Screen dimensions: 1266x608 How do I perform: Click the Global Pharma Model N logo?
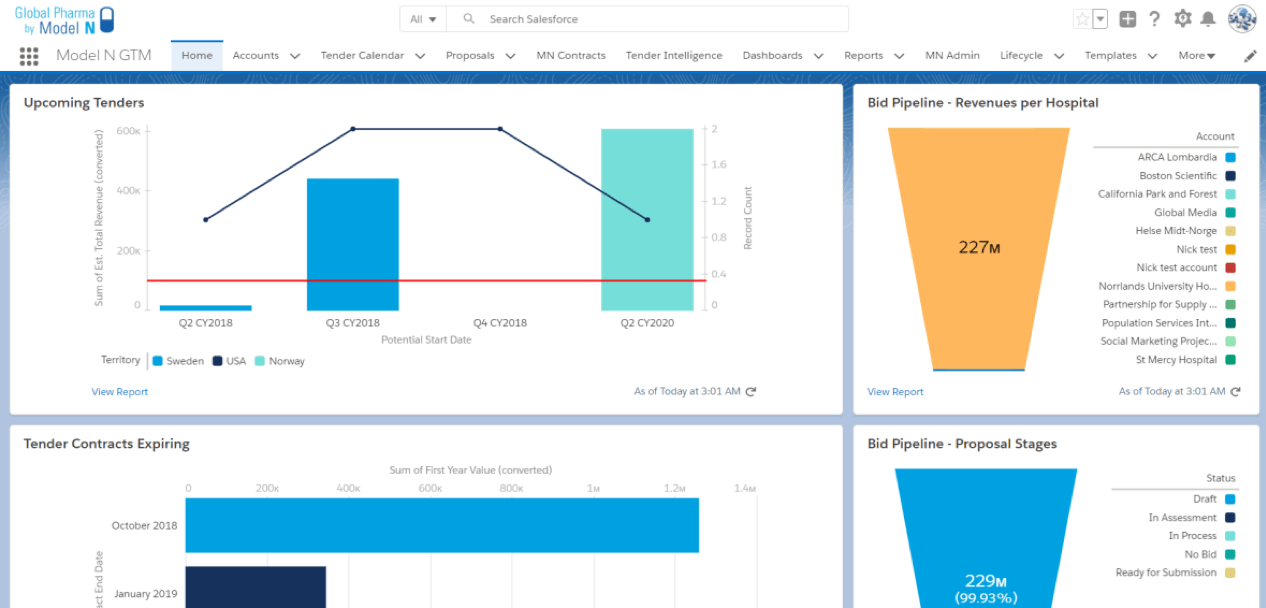click(65, 20)
